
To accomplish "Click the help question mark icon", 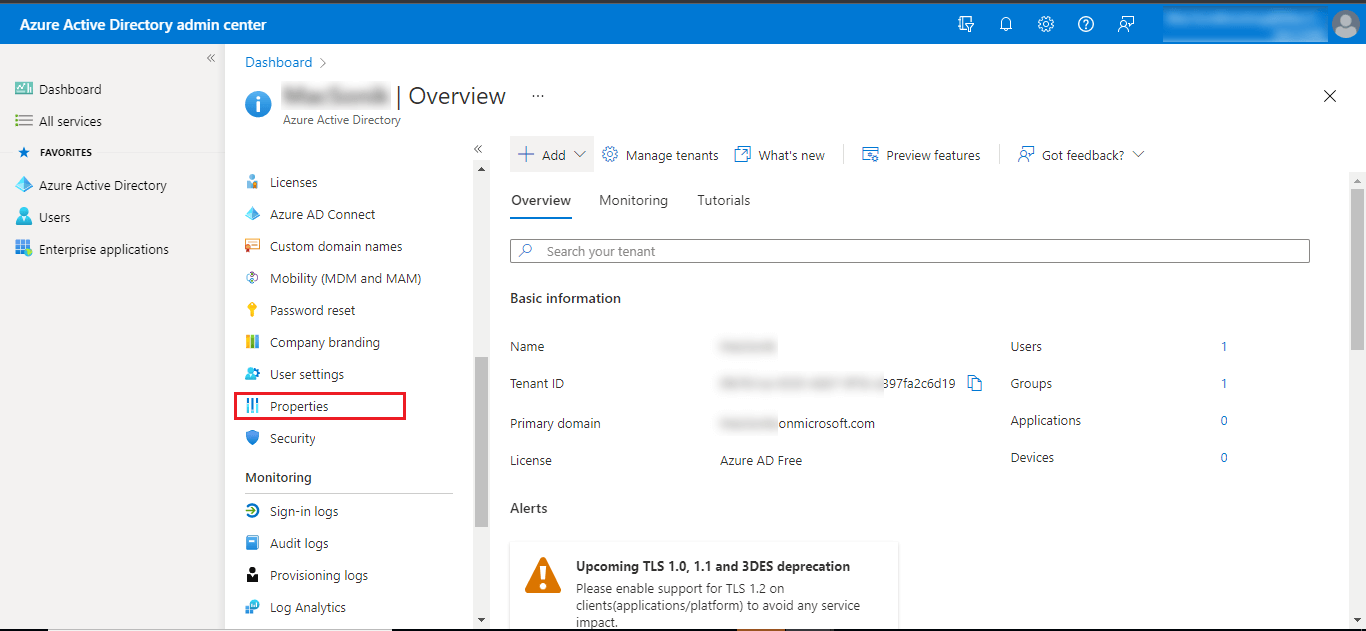I will coord(1086,24).
